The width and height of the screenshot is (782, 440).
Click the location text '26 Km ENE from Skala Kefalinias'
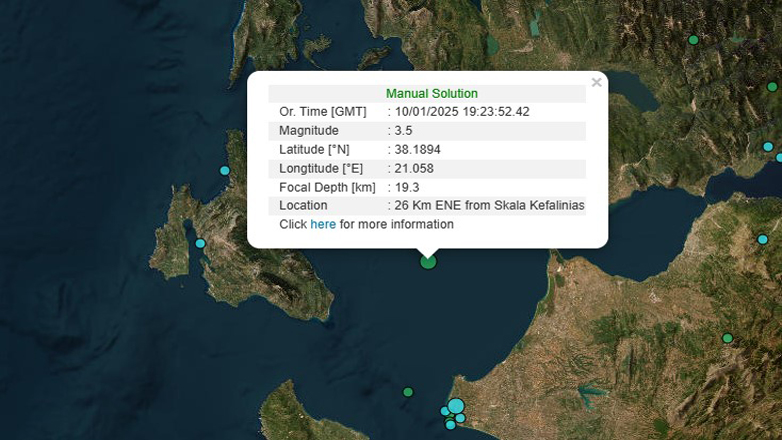489,206
